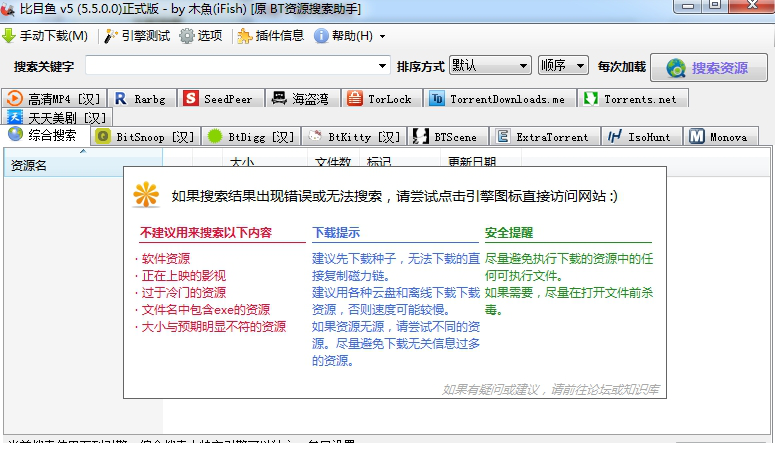Click the 下载提示 heading
Viewport: 775px width, 460px height.
[336, 232]
